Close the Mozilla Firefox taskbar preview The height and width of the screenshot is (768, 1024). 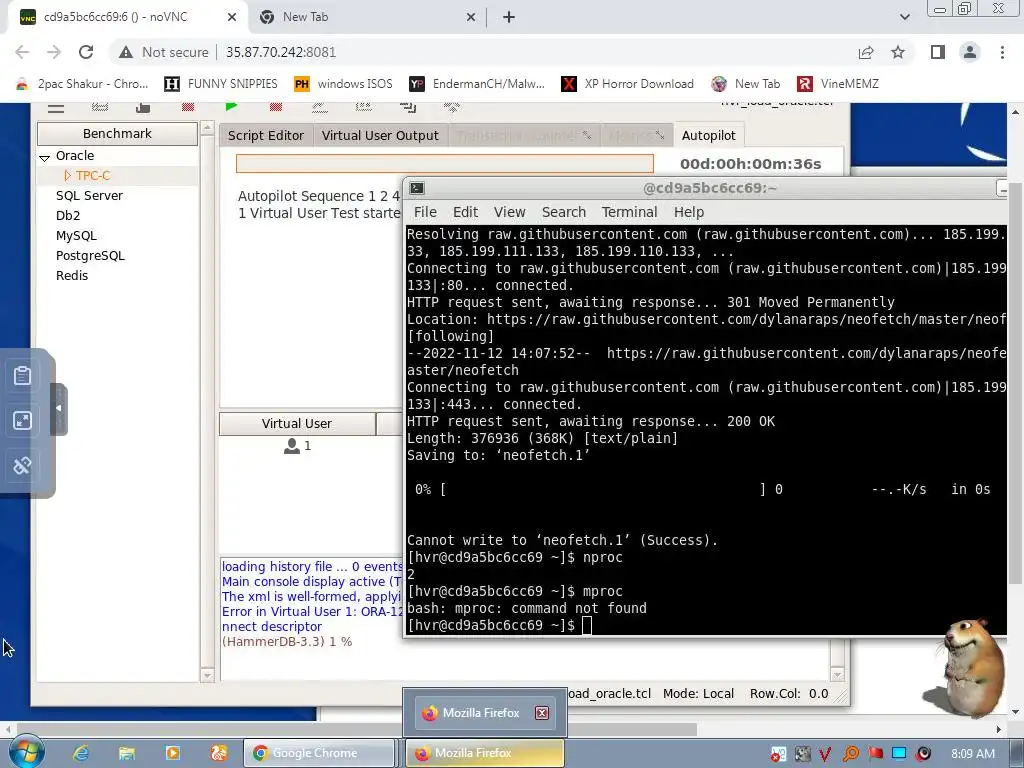coord(542,712)
